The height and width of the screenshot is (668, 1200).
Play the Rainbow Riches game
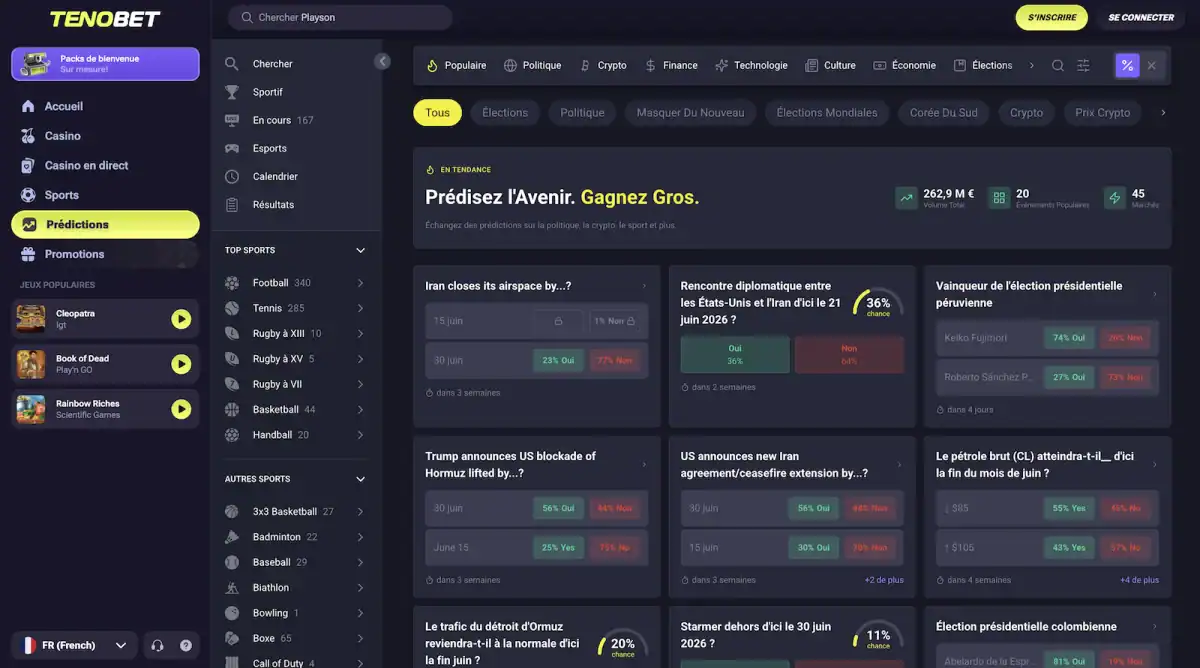(181, 409)
